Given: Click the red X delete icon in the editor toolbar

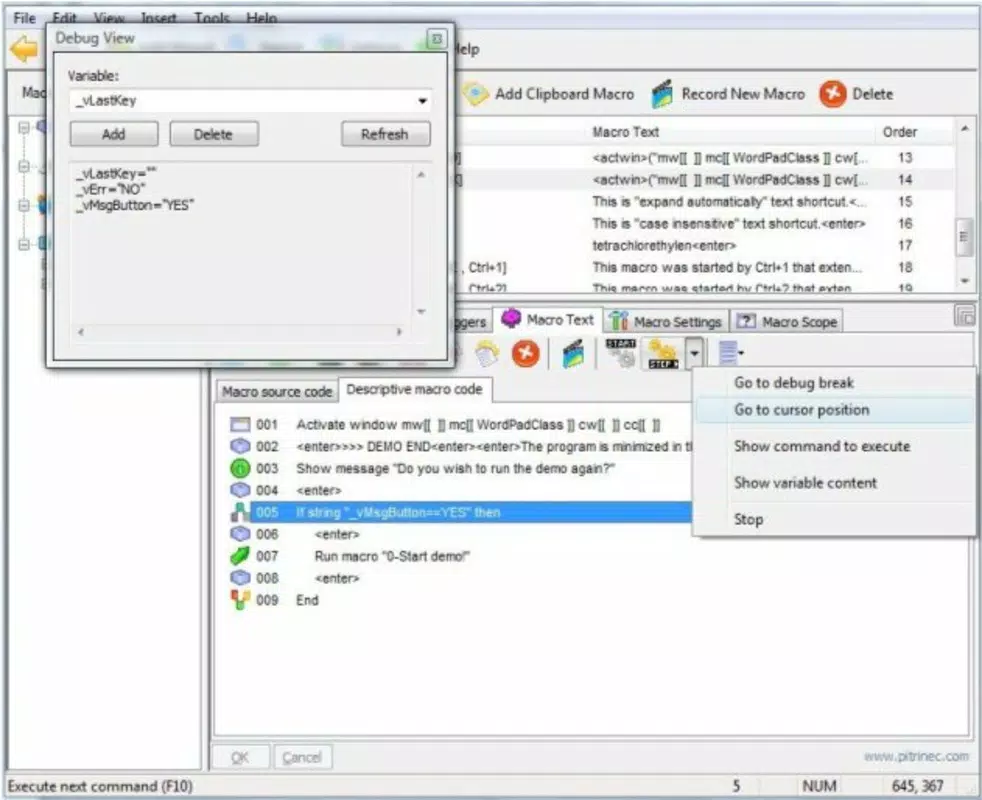Looking at the screenshot, I should pos(525,353).
